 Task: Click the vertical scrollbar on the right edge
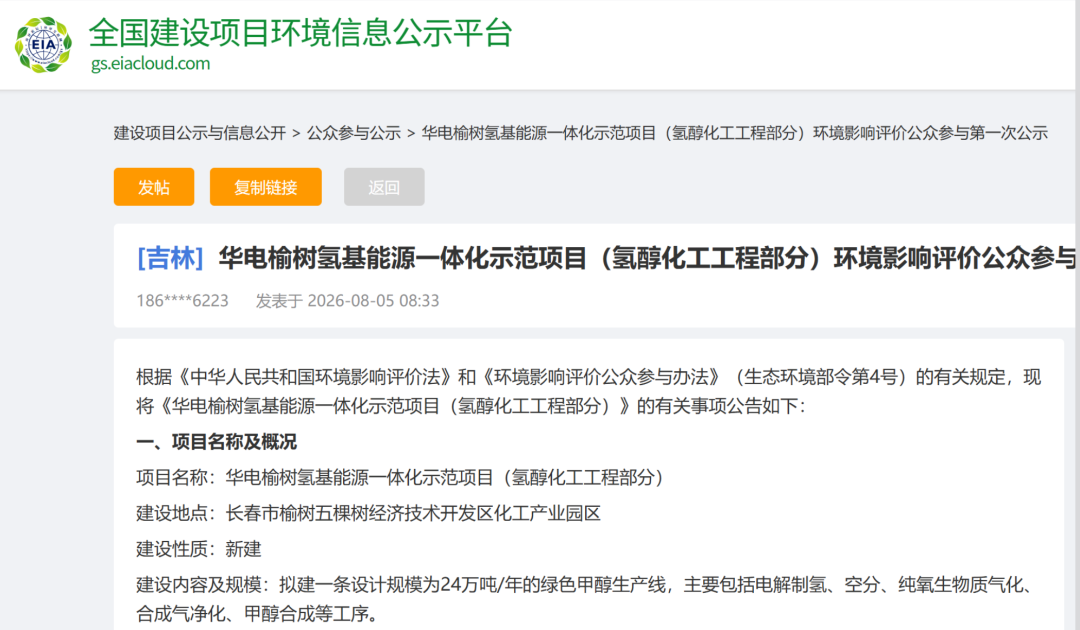[x=1077, y=315]
